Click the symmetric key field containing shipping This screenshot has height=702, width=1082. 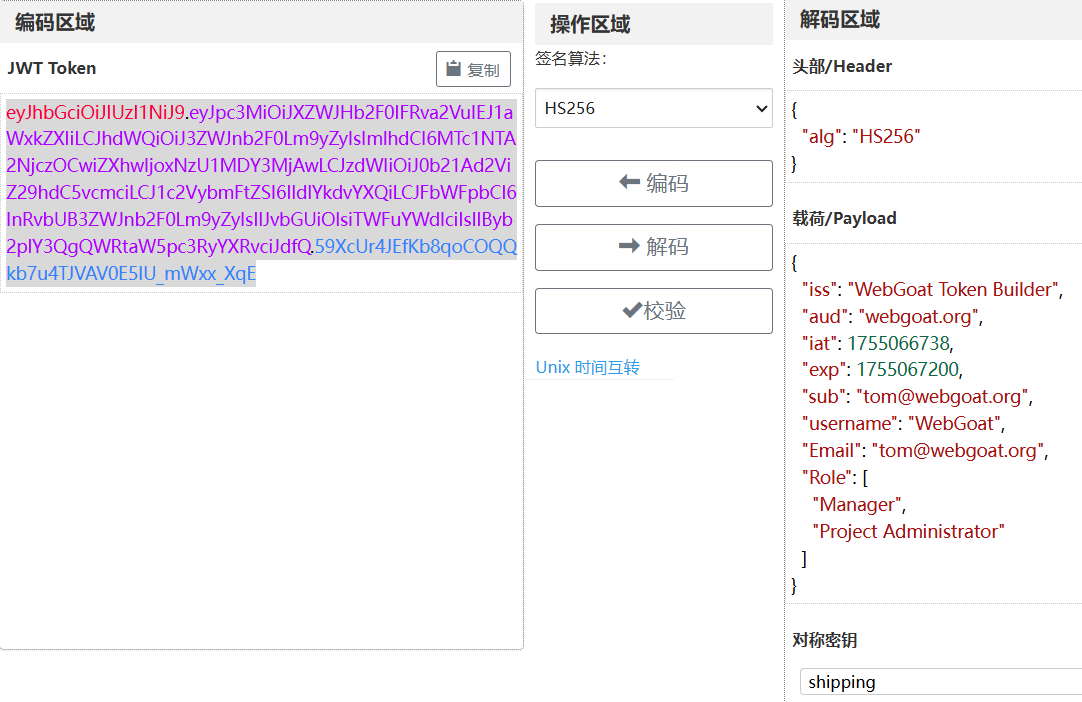coord(941,682)
